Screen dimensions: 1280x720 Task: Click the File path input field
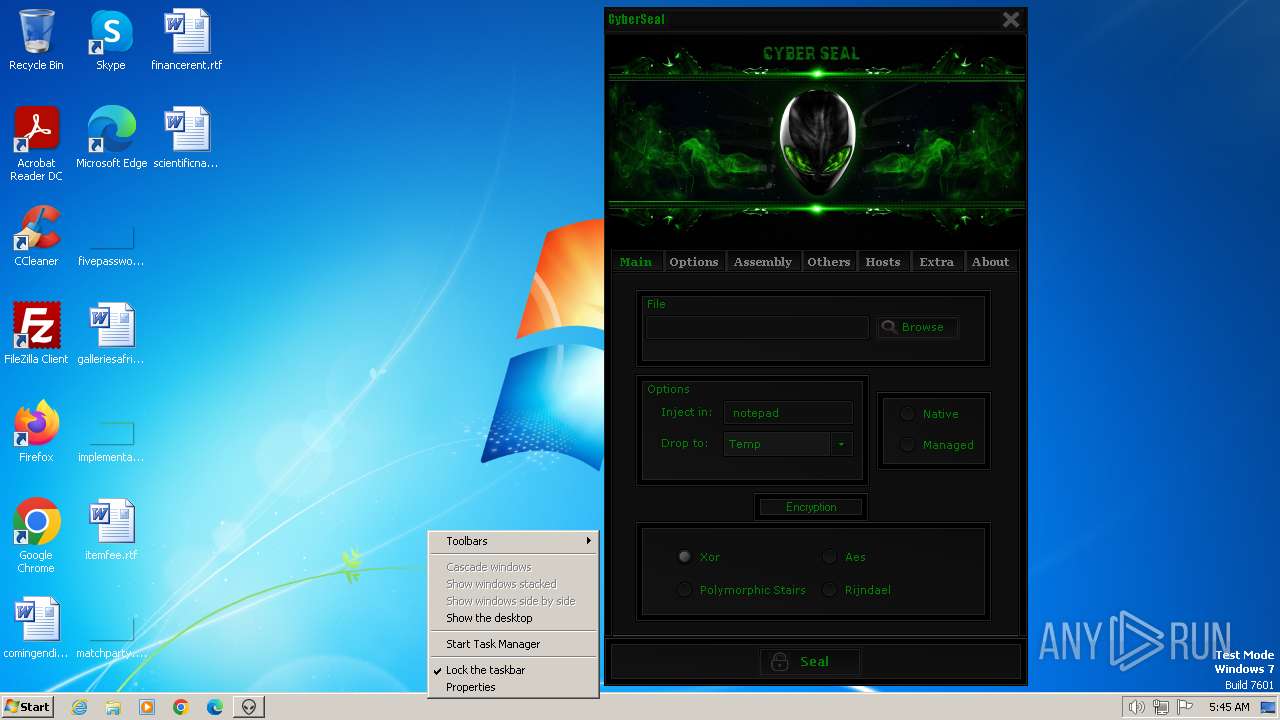pyautogui.click(x=757, y=327)
